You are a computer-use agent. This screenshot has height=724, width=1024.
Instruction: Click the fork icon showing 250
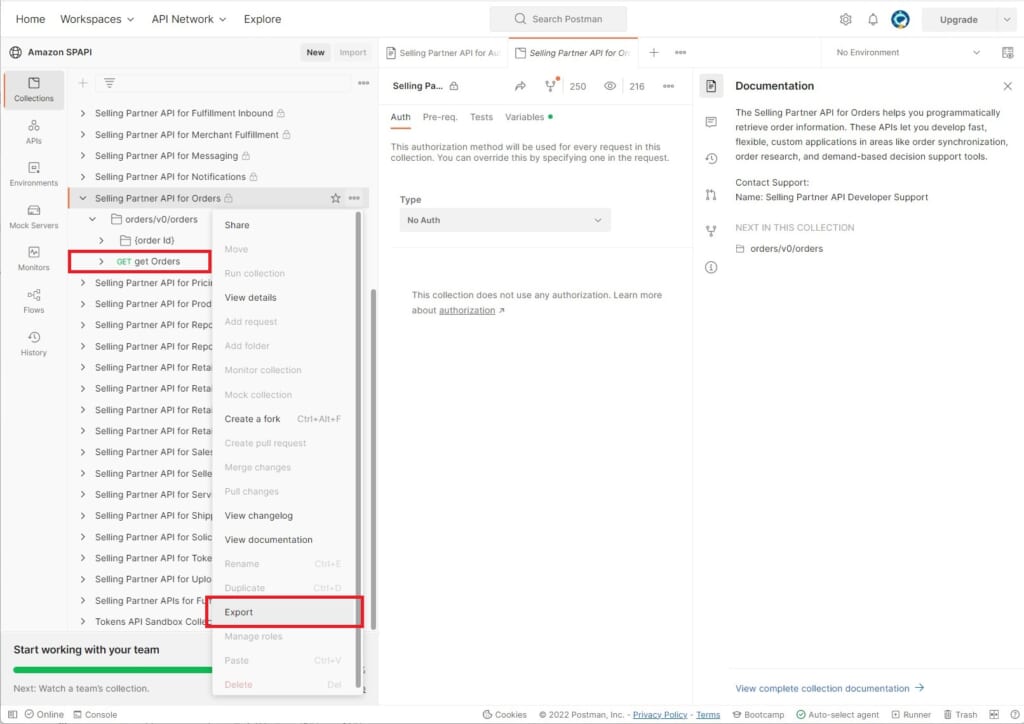point(551,86)
